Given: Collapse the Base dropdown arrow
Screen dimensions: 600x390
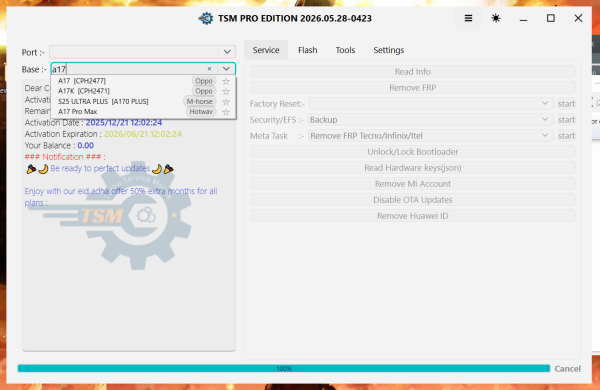Looking at the screenshot, I should [226, 69].
